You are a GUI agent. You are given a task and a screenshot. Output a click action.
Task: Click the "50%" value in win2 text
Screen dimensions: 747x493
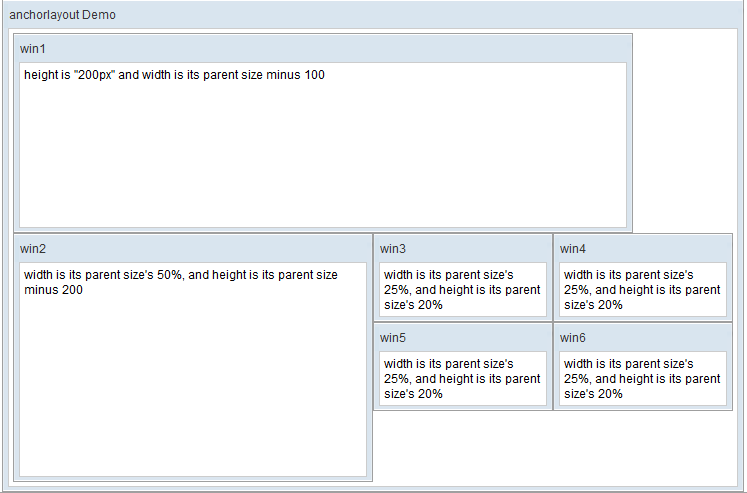tap(171, 275)
